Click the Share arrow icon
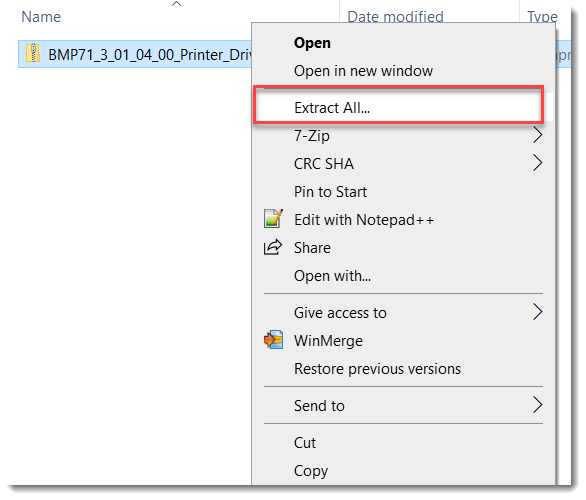The image size is (586, 500). click(x=273, y=247)
